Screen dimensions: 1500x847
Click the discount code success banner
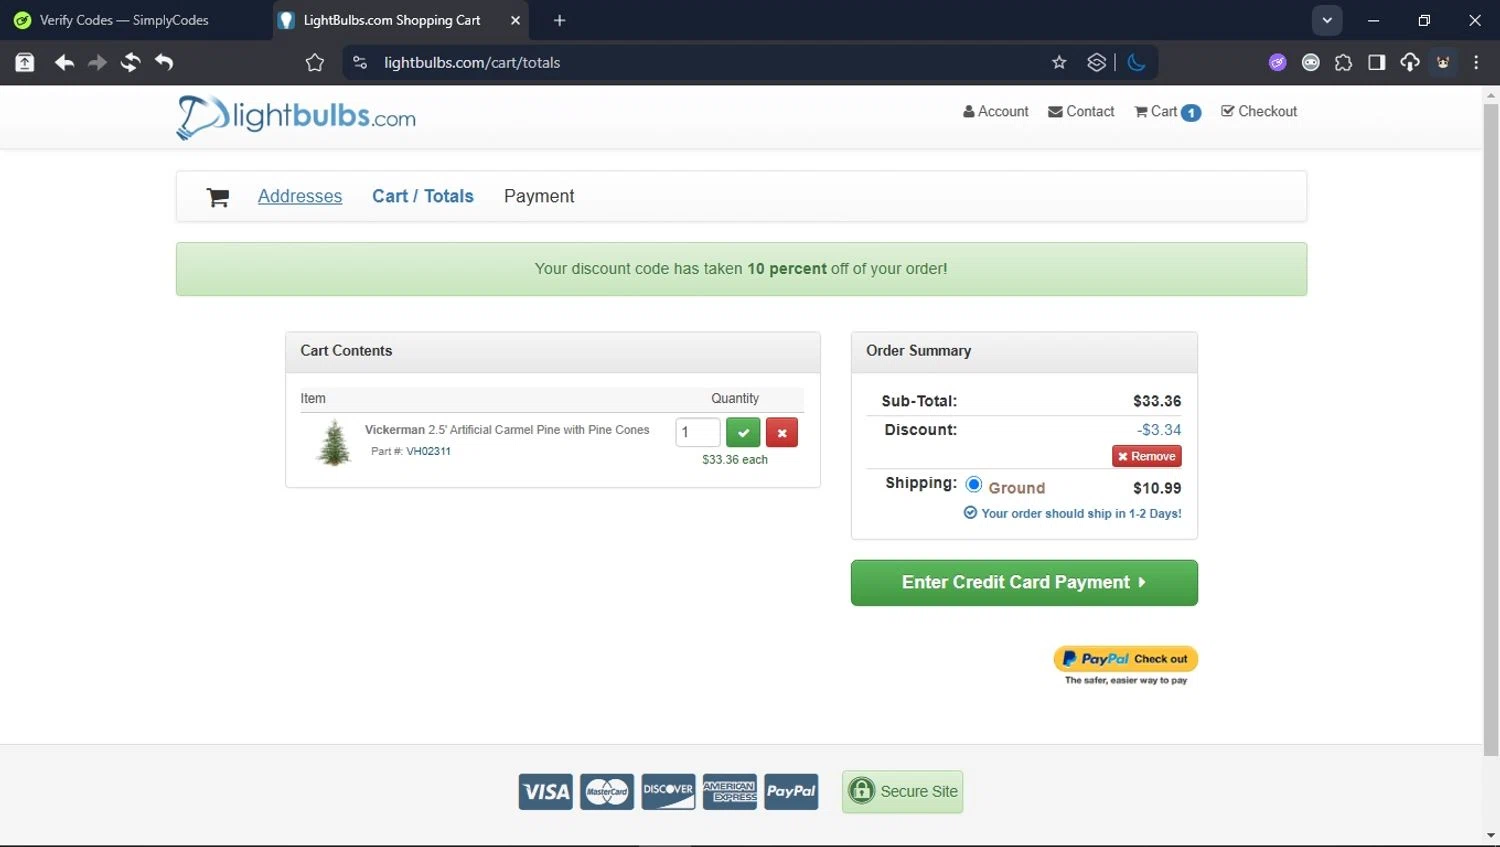(x=741, y=269)
